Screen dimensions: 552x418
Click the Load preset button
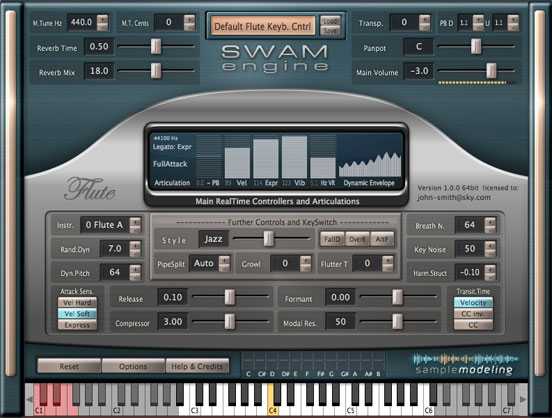click(330, 21)
